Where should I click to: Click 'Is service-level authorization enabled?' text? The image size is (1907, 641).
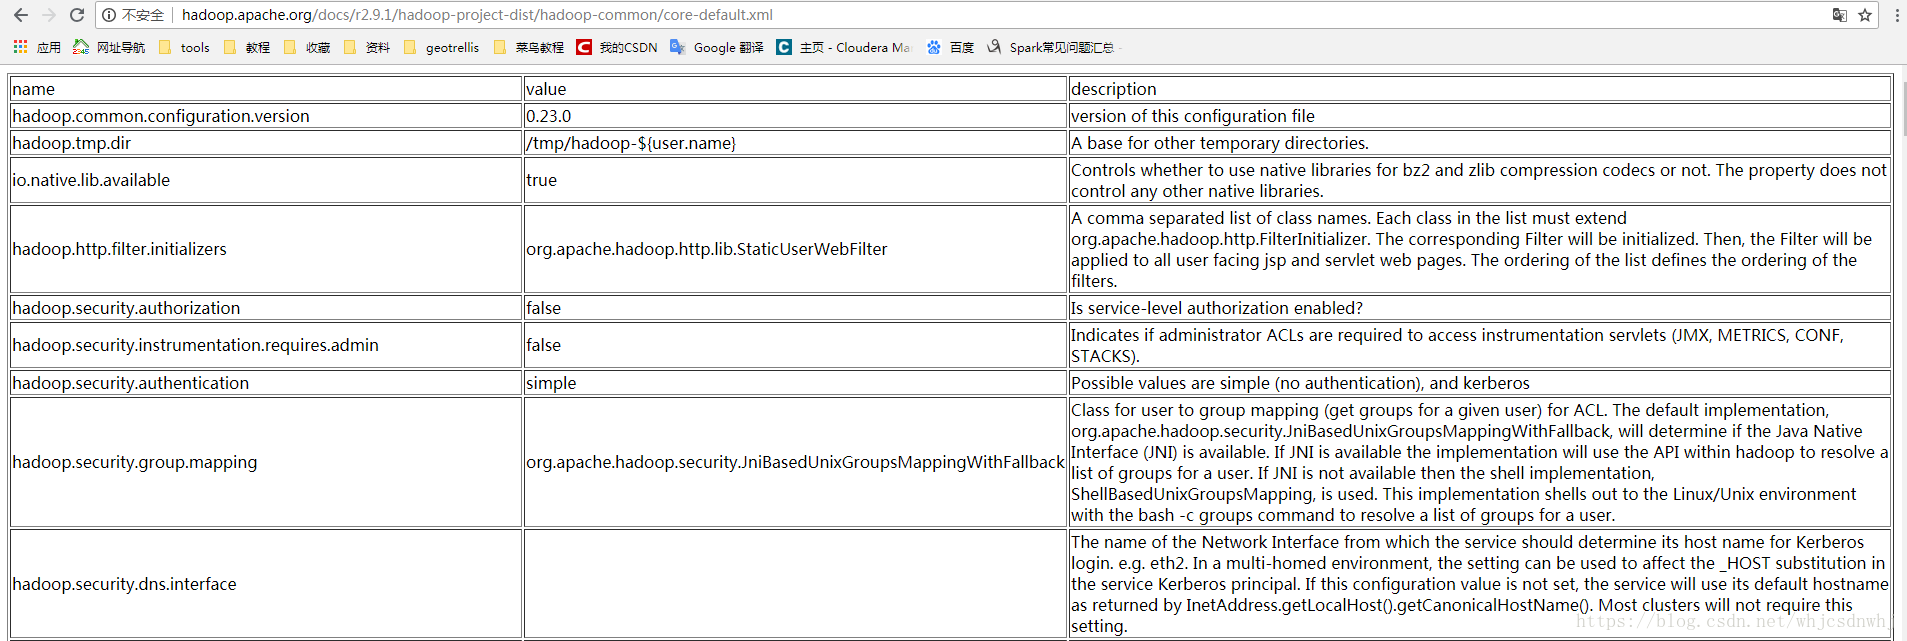(1217, 308)
